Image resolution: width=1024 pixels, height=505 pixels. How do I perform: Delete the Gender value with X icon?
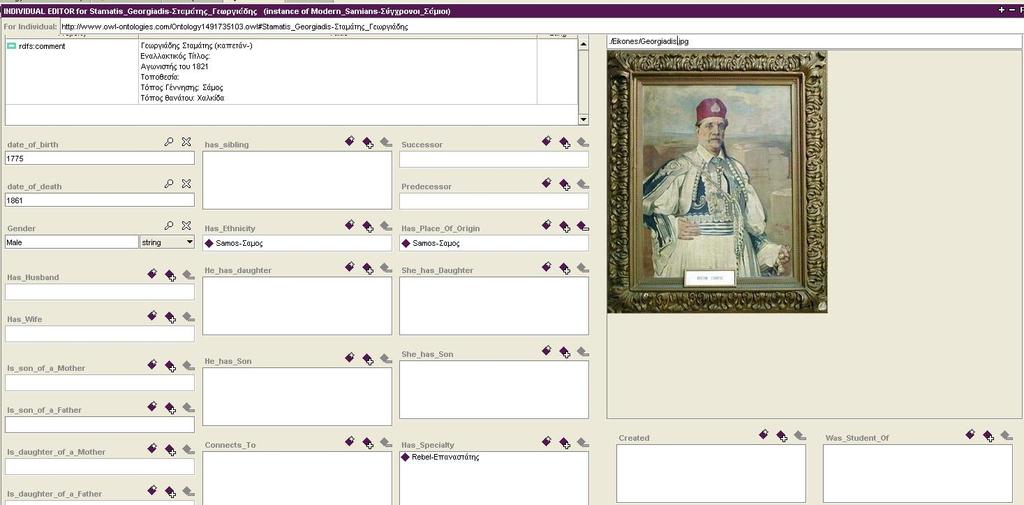click(186, 225)
